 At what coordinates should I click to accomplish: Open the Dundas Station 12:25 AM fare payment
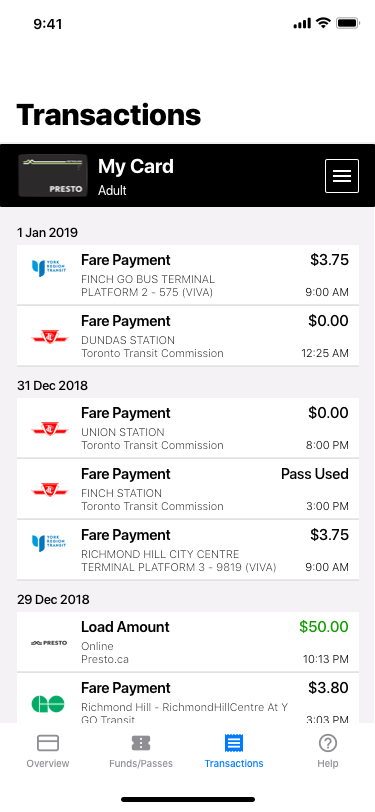[x=188, y=336]
